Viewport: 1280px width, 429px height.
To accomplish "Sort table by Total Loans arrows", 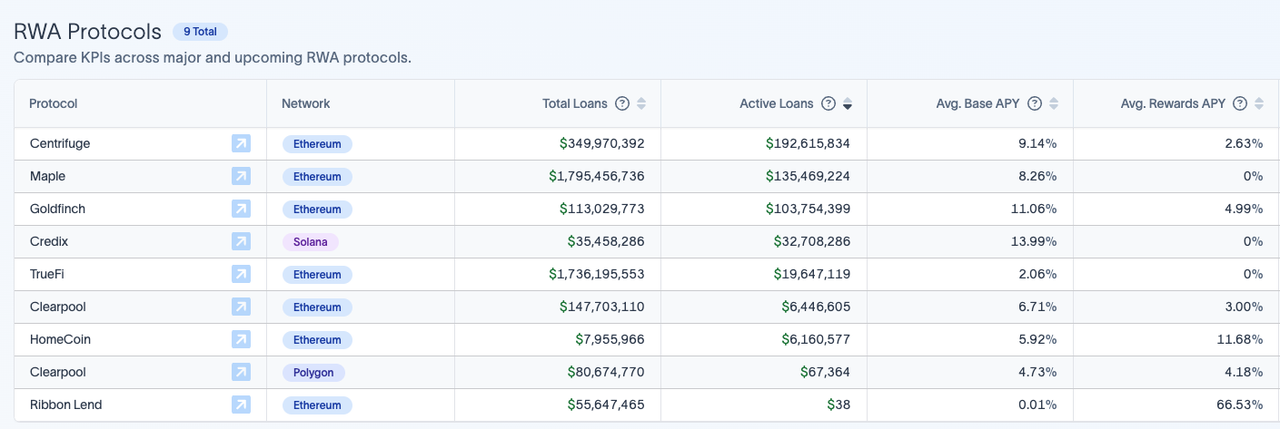I will pyautogui.click(x=642, y=104).
